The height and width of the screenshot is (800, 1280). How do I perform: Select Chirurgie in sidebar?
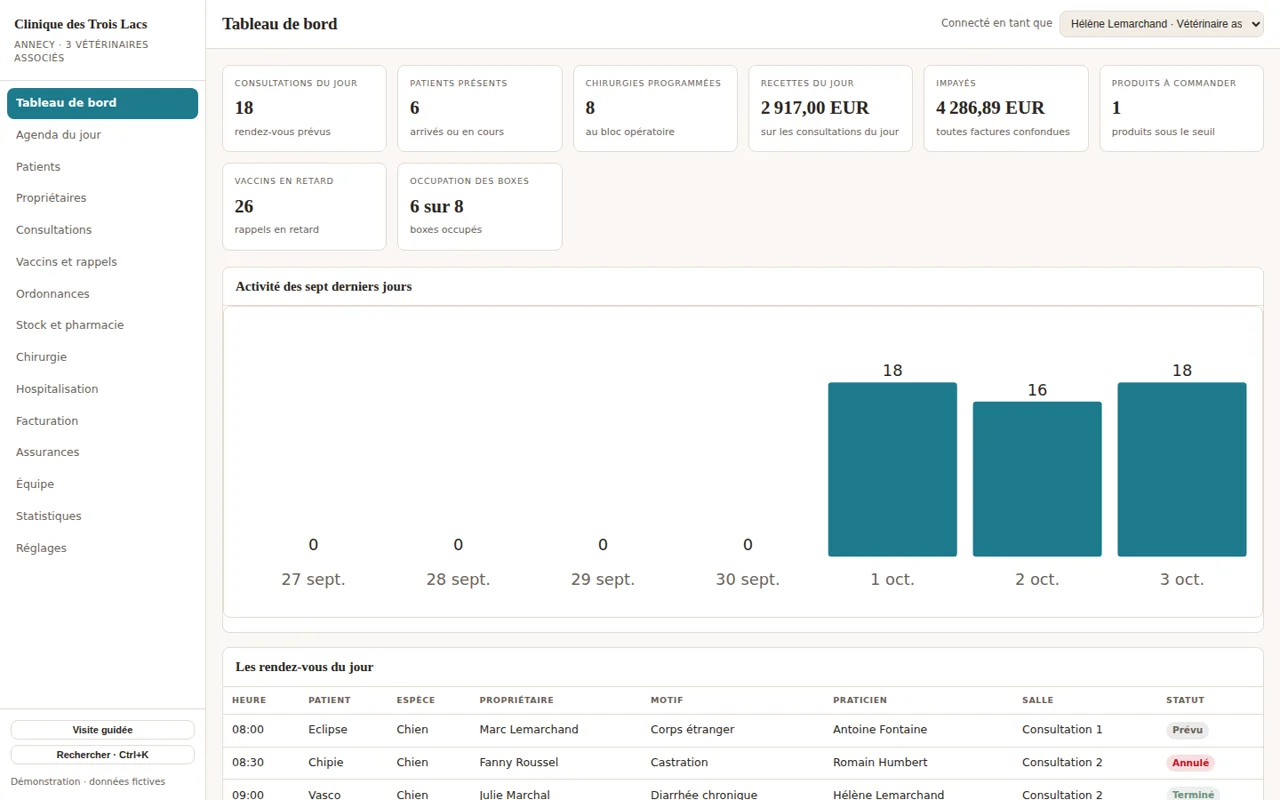click(x=102, y=357)
